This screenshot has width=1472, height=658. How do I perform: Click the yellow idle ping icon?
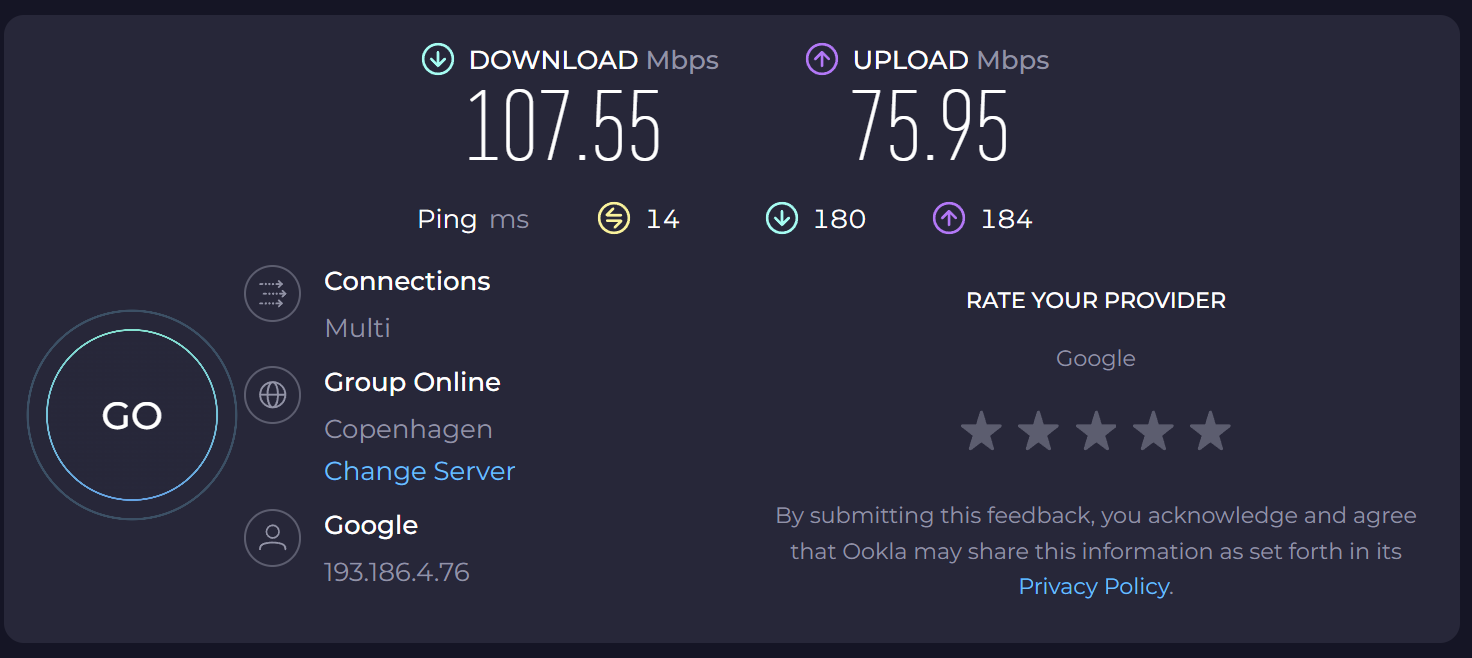click(x=613, y=218)
